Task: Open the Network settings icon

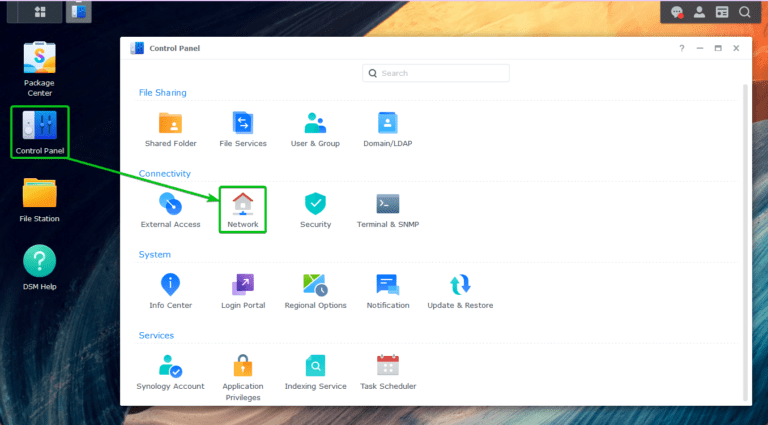Action: click(242, 204)
